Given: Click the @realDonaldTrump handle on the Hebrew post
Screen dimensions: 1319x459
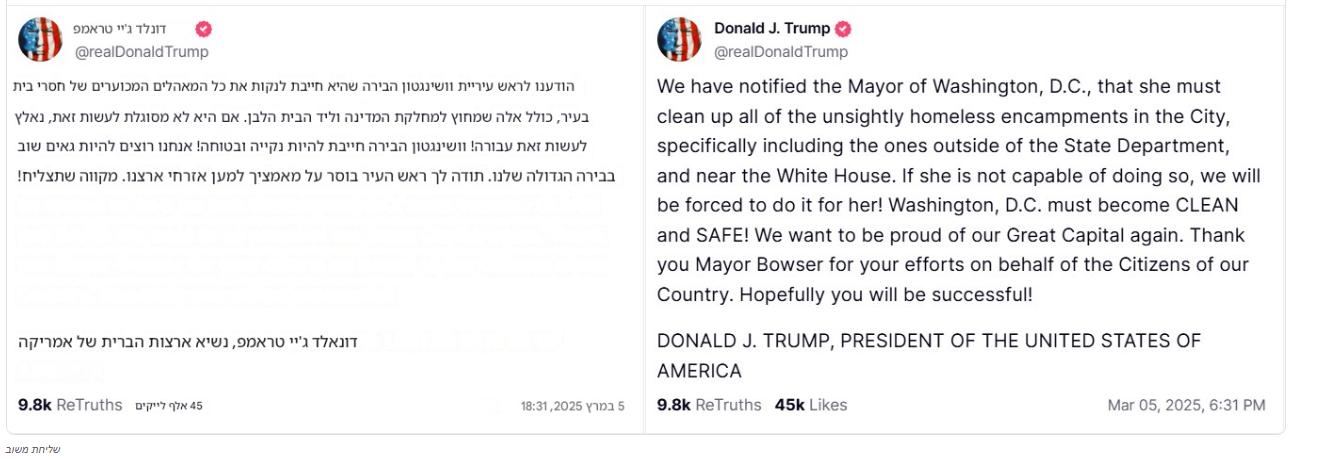Looking at the screenshot, I should 141,52.
